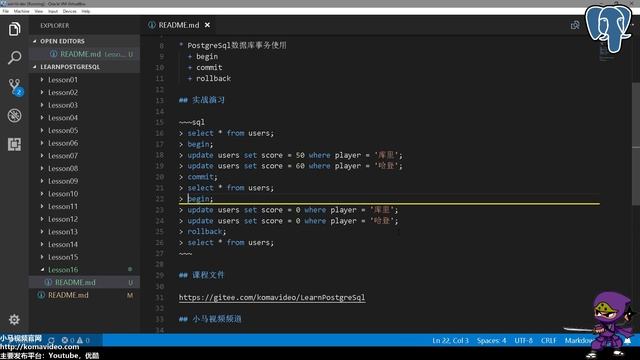
Task: Open the Explorer view in activity bar
Action: coord(14,29)
